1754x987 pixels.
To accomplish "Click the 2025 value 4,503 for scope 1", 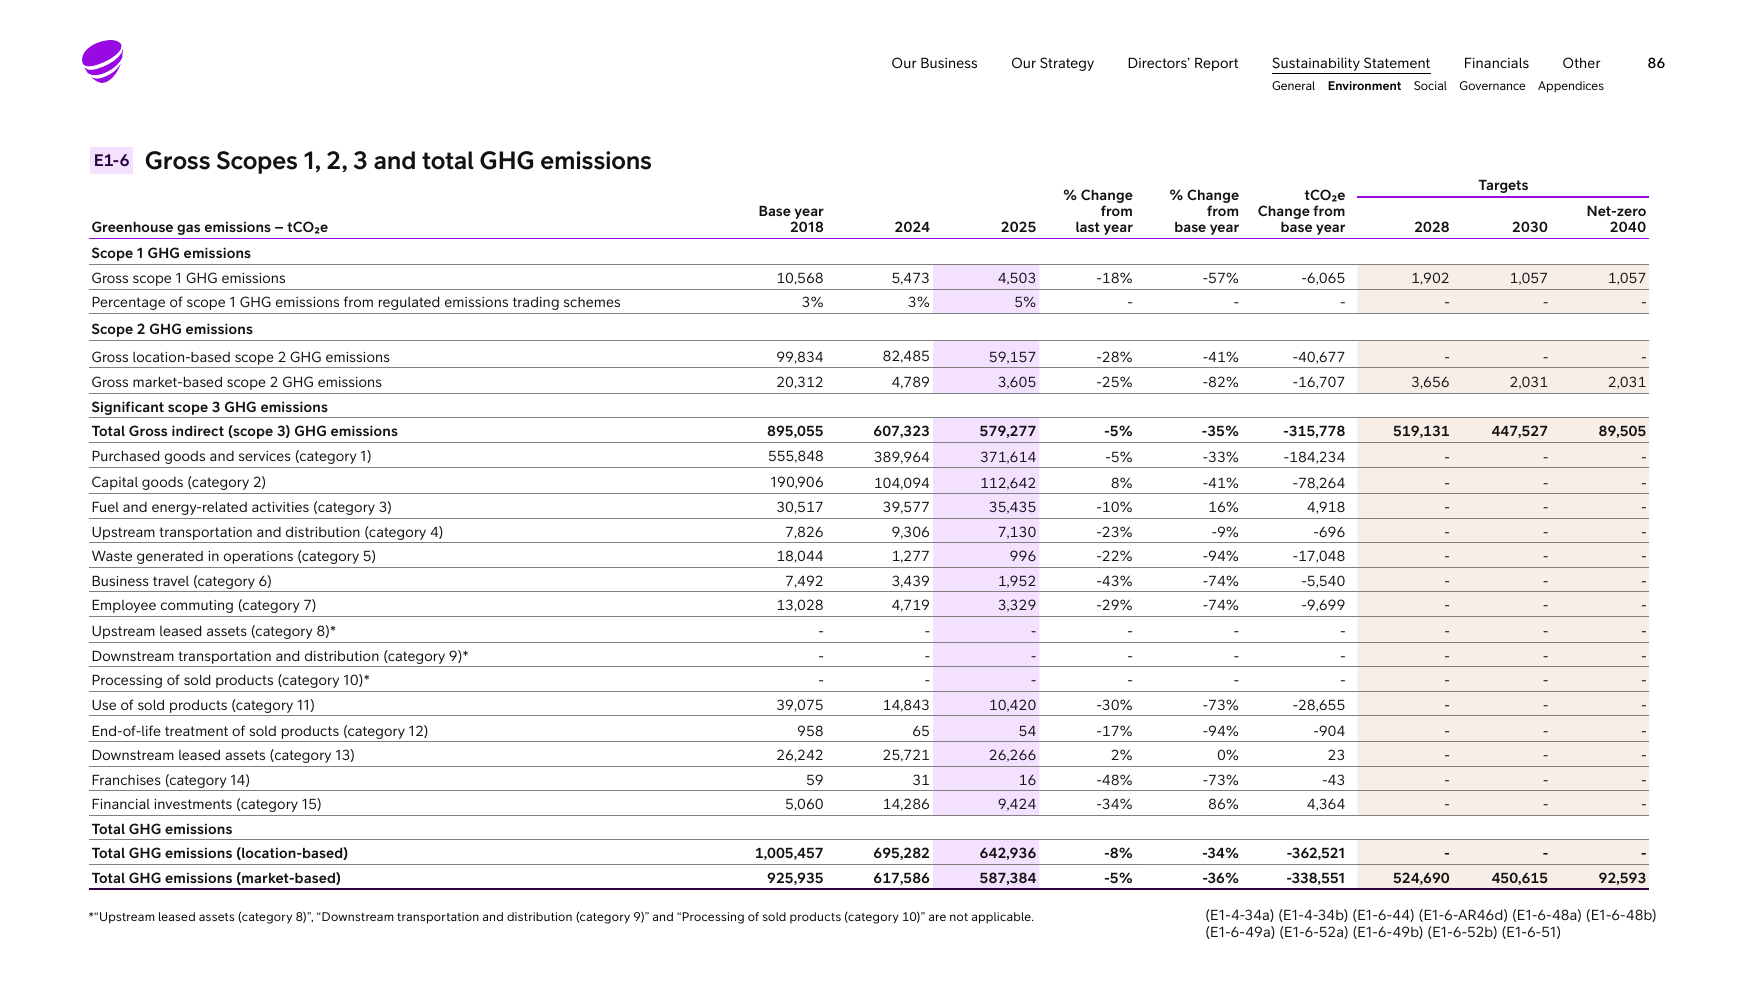I will (1017, 278).
